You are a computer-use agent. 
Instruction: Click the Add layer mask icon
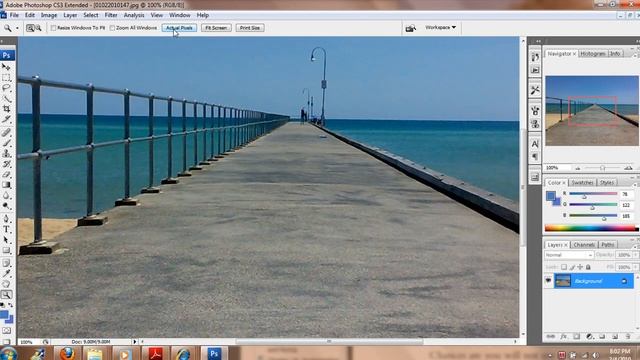pyautogui.click(x=576, y=337)
